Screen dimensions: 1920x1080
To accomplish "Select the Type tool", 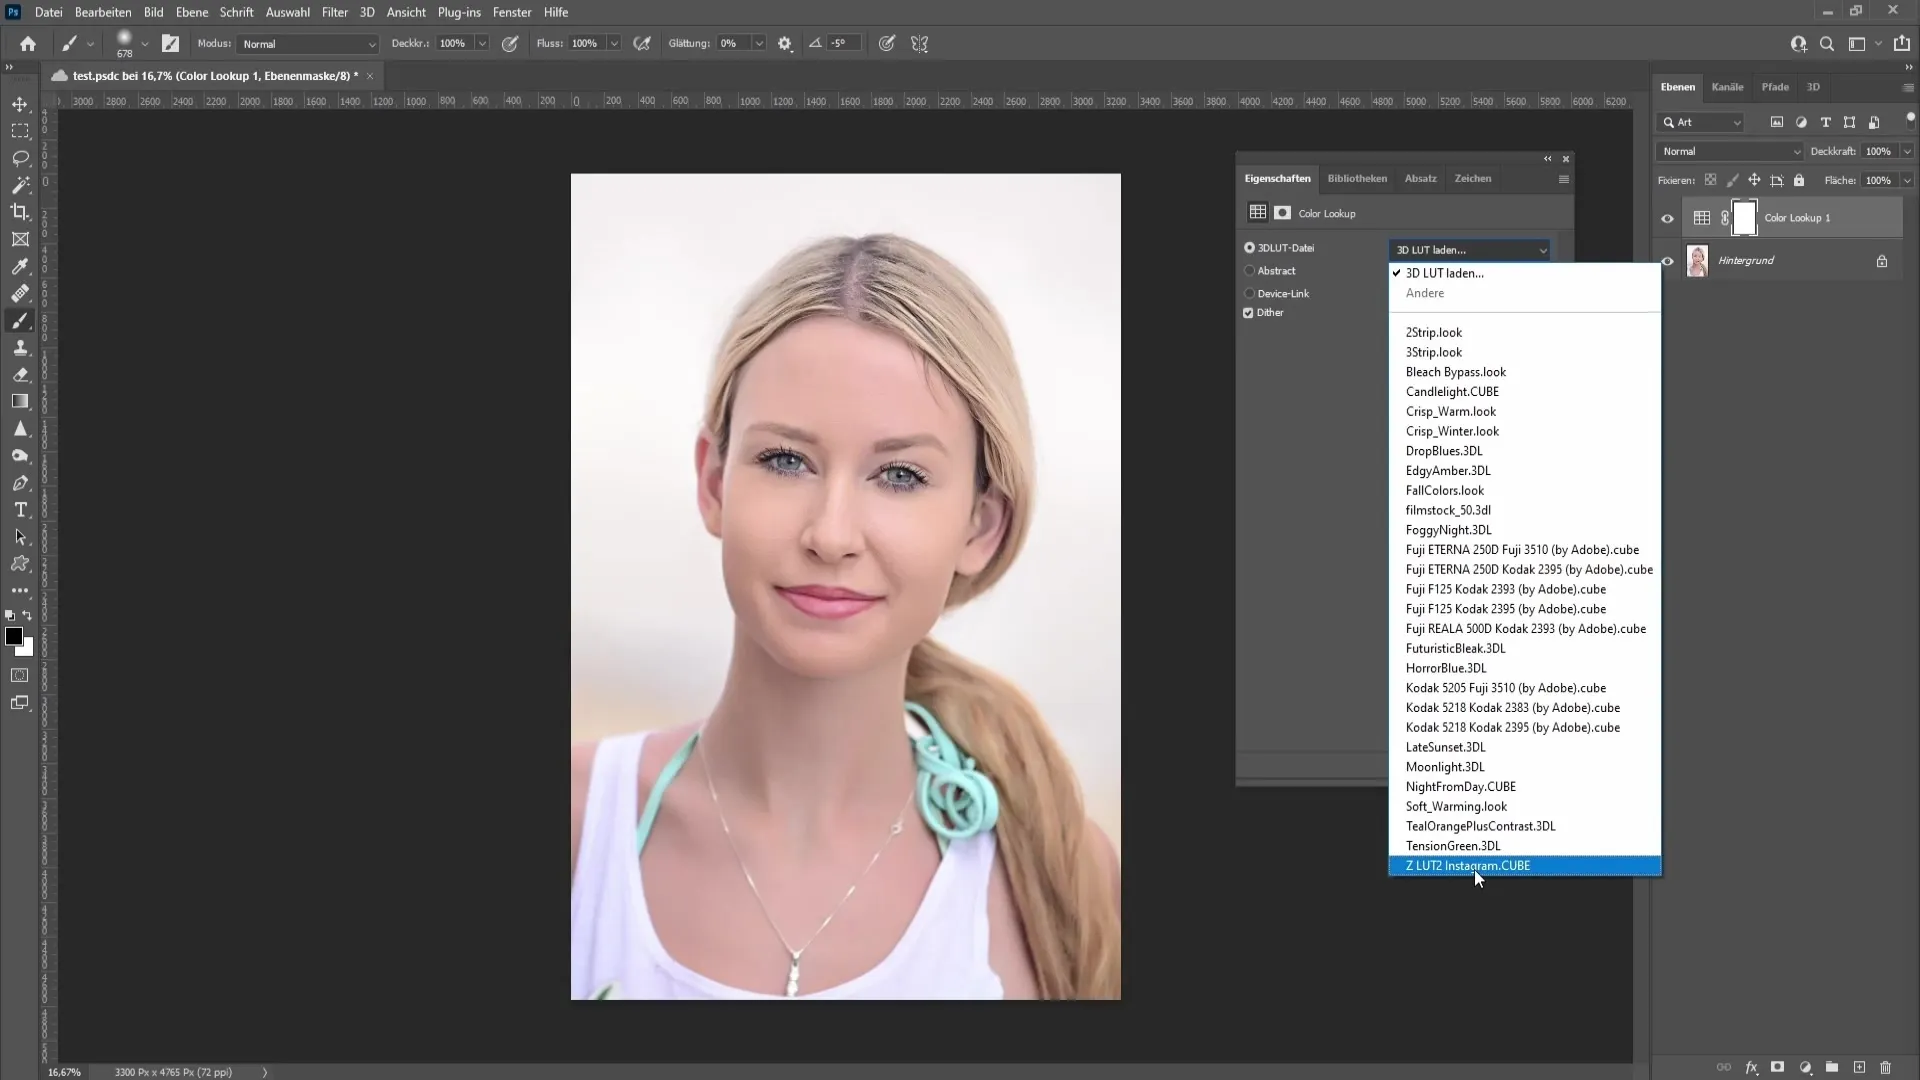I will click(x=20, y=510).
